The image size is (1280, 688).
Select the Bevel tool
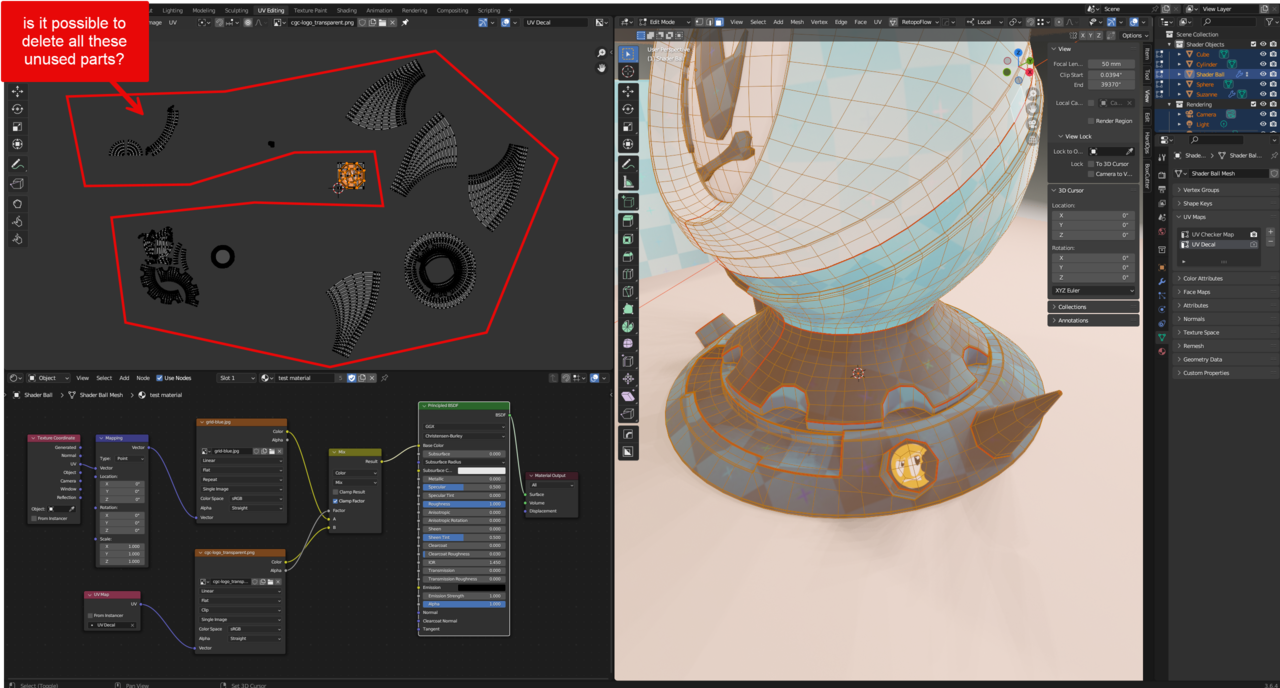(628, 257)
